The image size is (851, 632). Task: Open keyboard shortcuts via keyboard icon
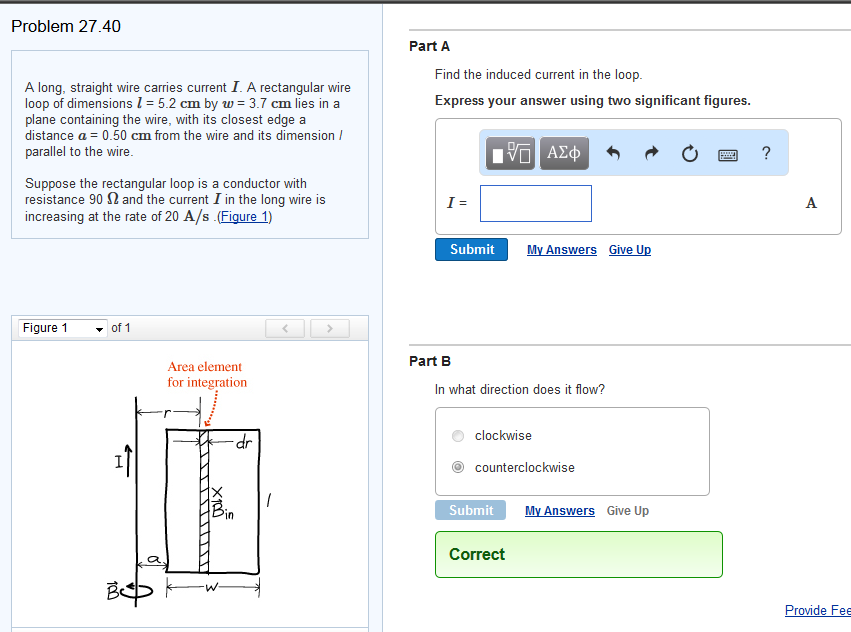[727, 153]
